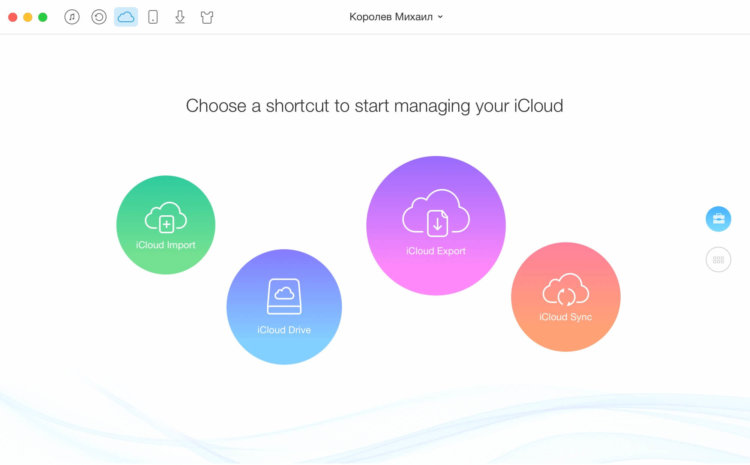Screen dimensions: 750x465
Task: Select the blue briefcase shortcuts view button
Action: [x=718, y=219]
